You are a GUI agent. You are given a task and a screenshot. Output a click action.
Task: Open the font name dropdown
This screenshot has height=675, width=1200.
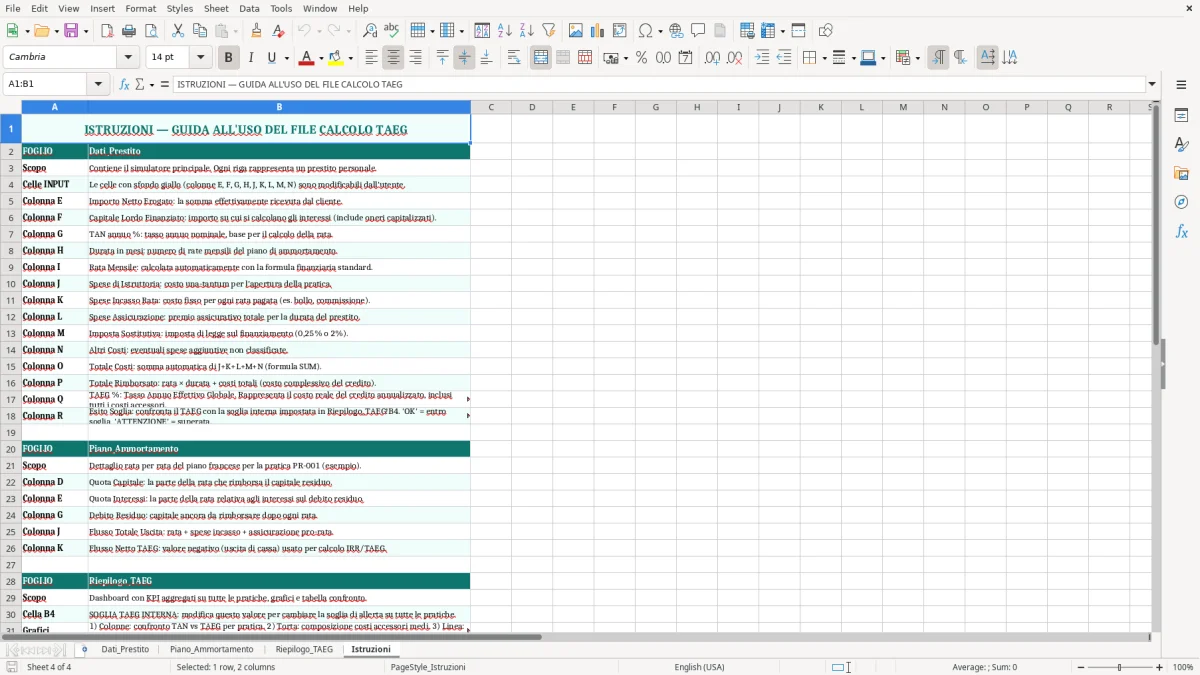(128, 58)
